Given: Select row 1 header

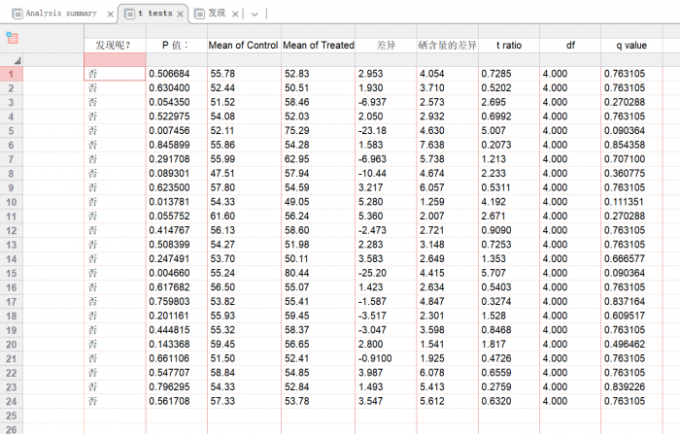Looking at the screenshot, I should click(11, 74).
